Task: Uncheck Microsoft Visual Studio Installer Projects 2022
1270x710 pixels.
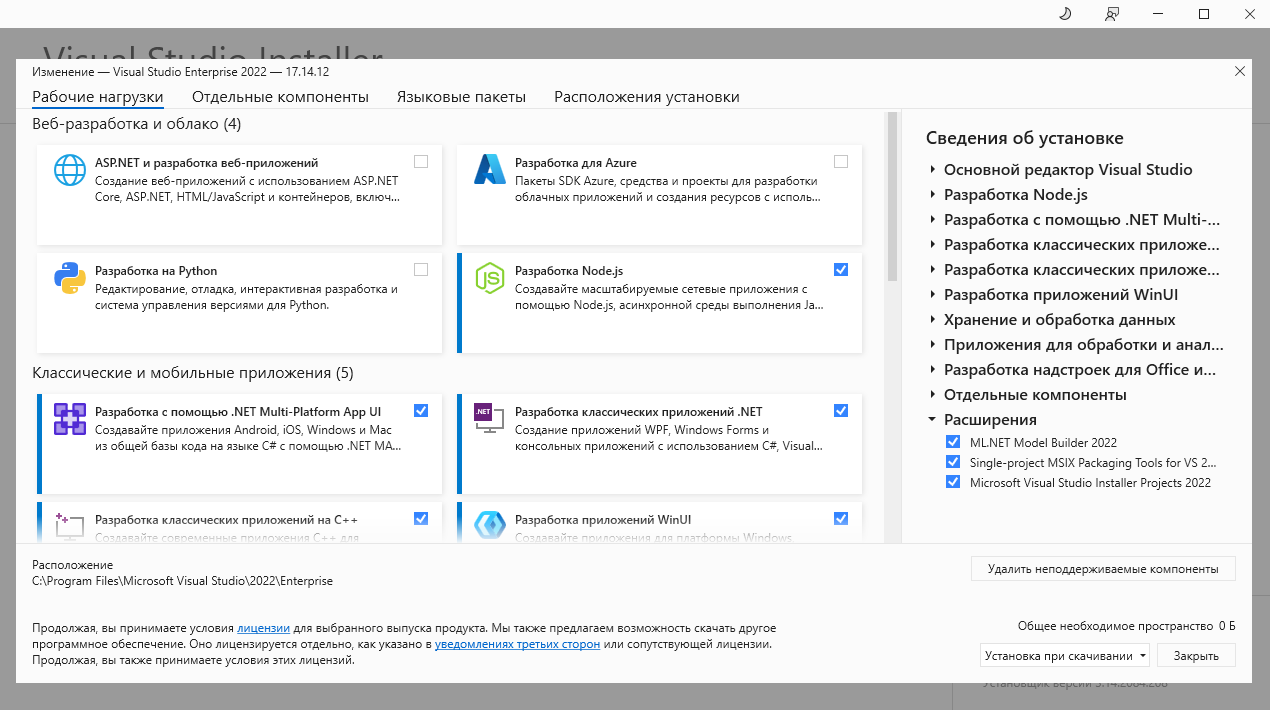Action: coord(953,482)
